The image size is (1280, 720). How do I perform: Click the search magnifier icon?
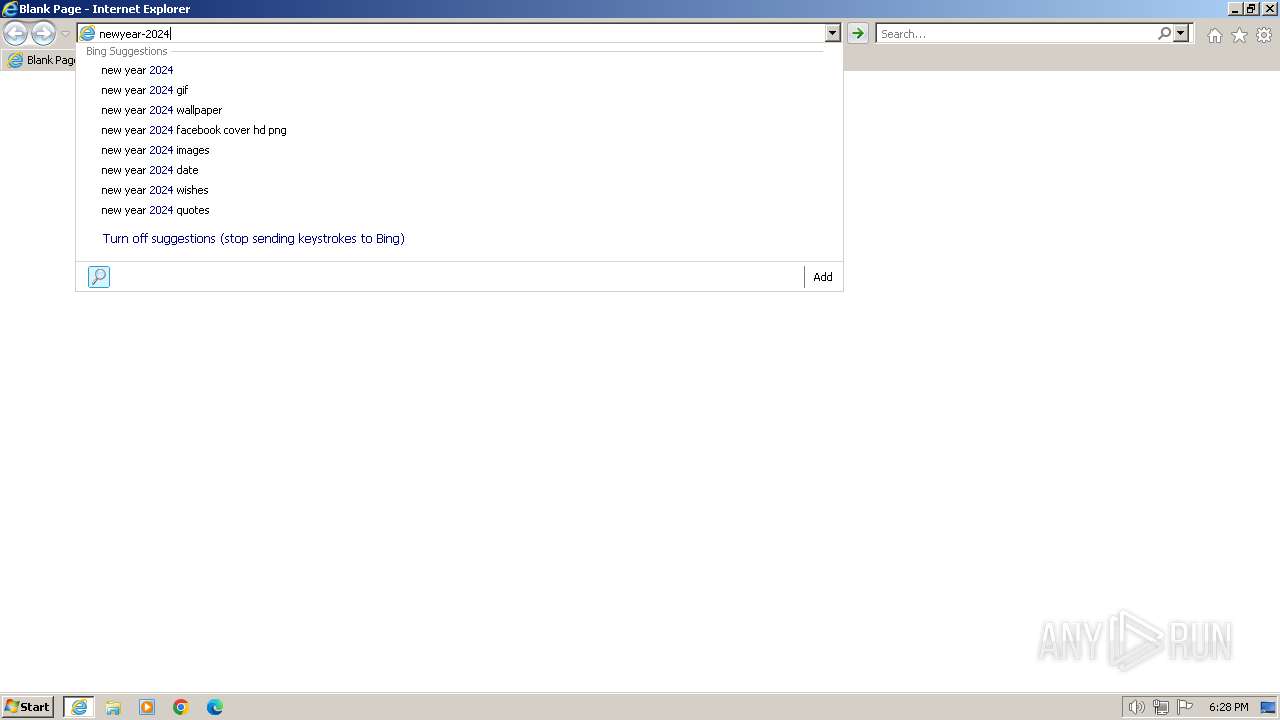[x=1164, y=33]
